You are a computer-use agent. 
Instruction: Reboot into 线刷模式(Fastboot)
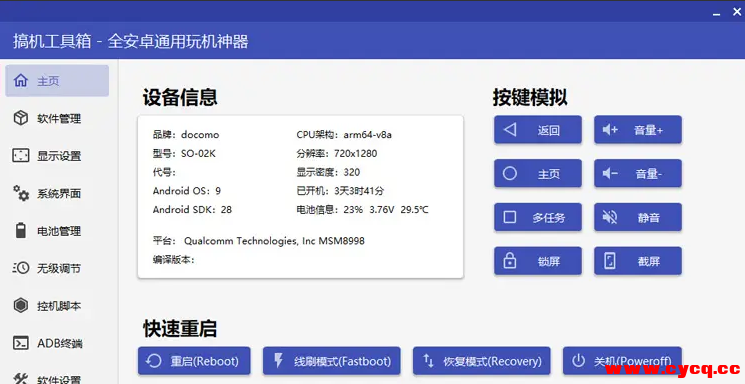332,361
